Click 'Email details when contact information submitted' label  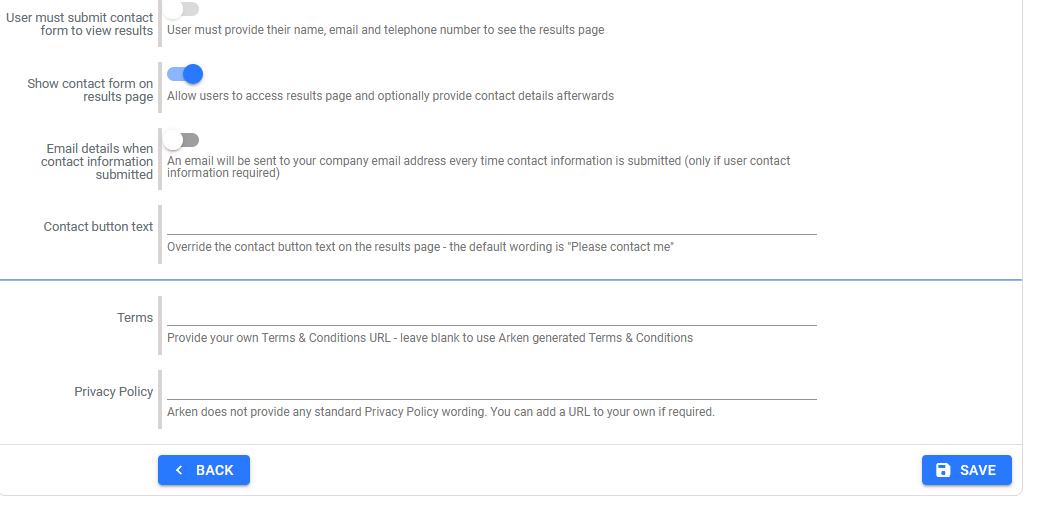(x=98, y=162)
